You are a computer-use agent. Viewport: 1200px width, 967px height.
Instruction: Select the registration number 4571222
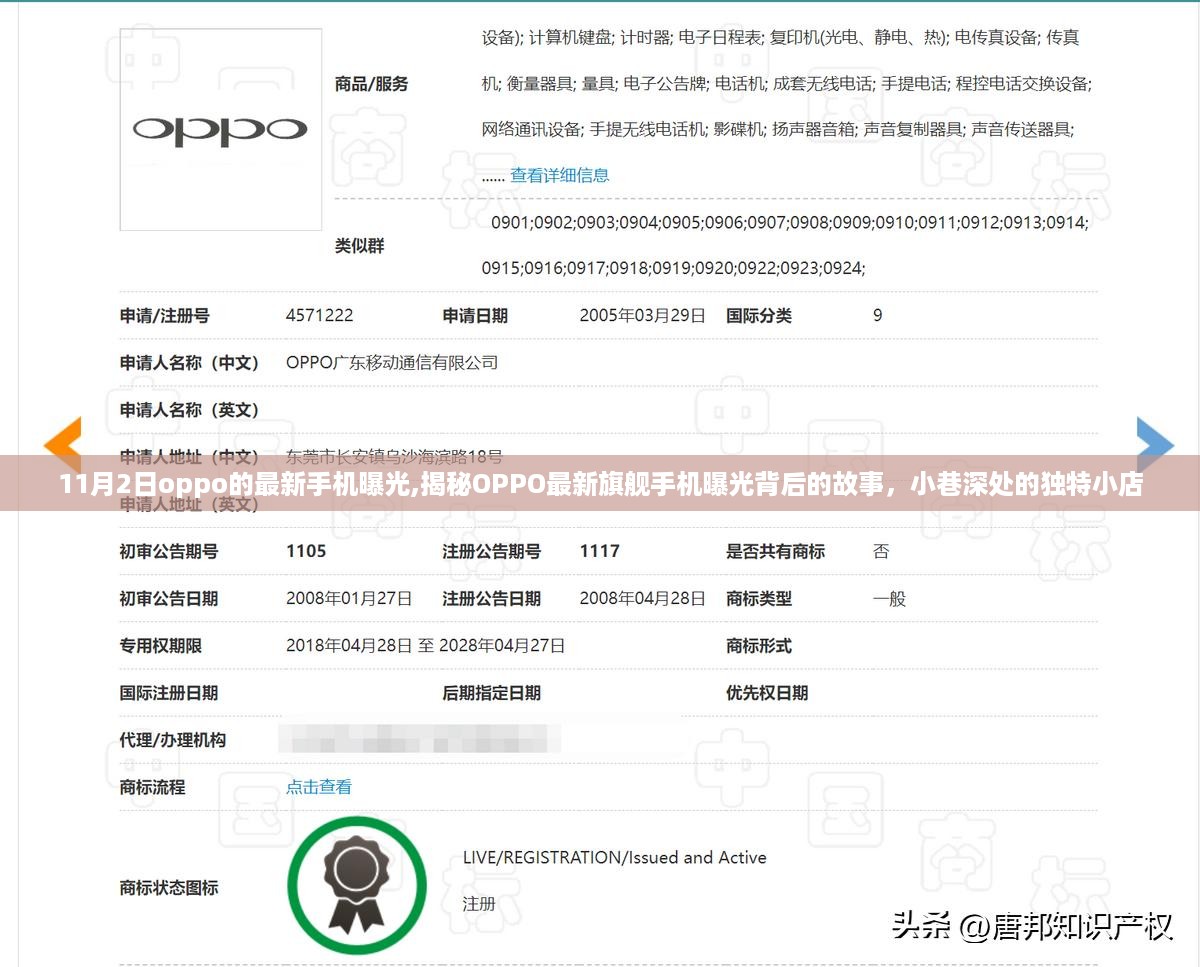319,315
